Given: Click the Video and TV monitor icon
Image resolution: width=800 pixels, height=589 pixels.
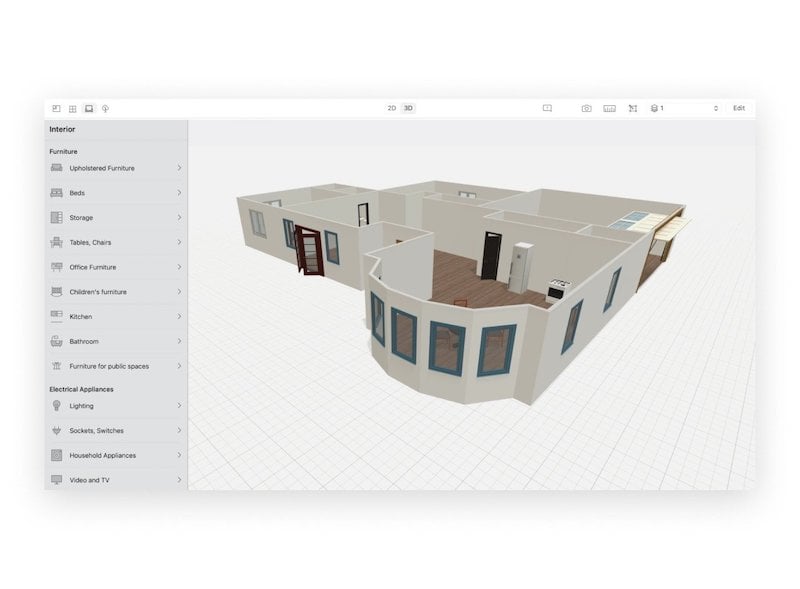Looking at the screenshot, I should pos(57,480).
